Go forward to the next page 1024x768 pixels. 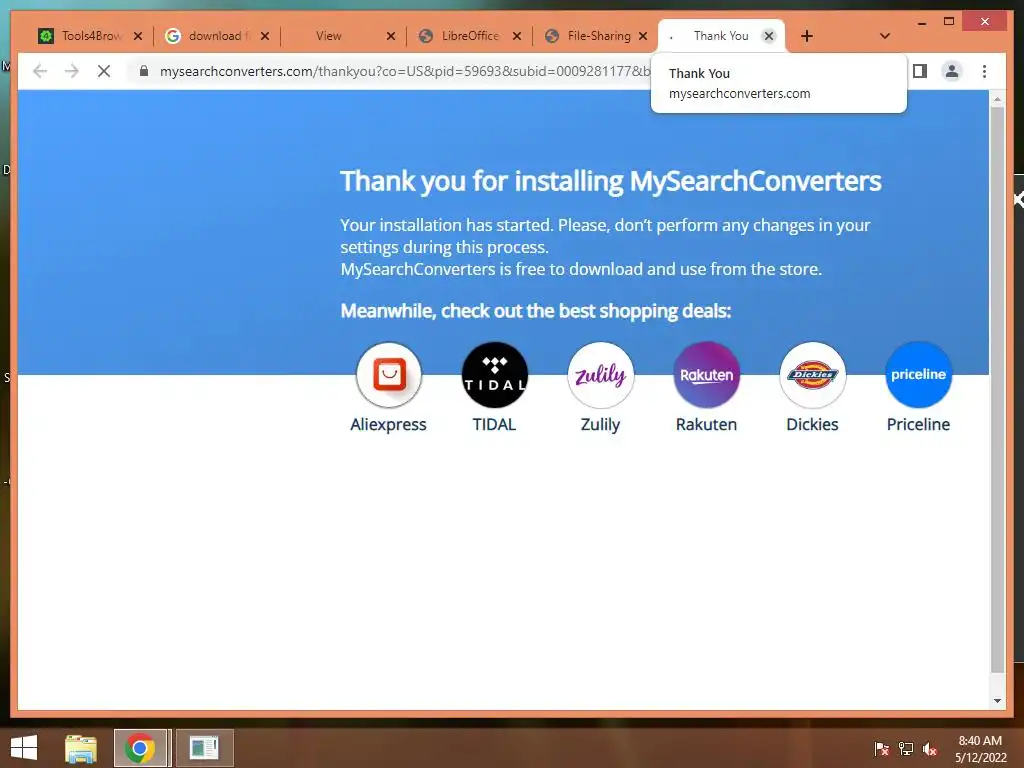pyautogui.click(x=72, y=71)
